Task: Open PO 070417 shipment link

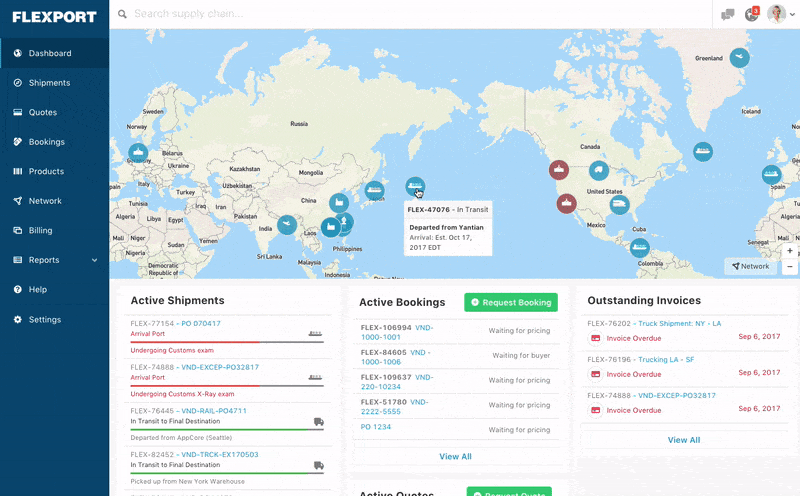Action: pyautogui.click(x=201, y=324)
